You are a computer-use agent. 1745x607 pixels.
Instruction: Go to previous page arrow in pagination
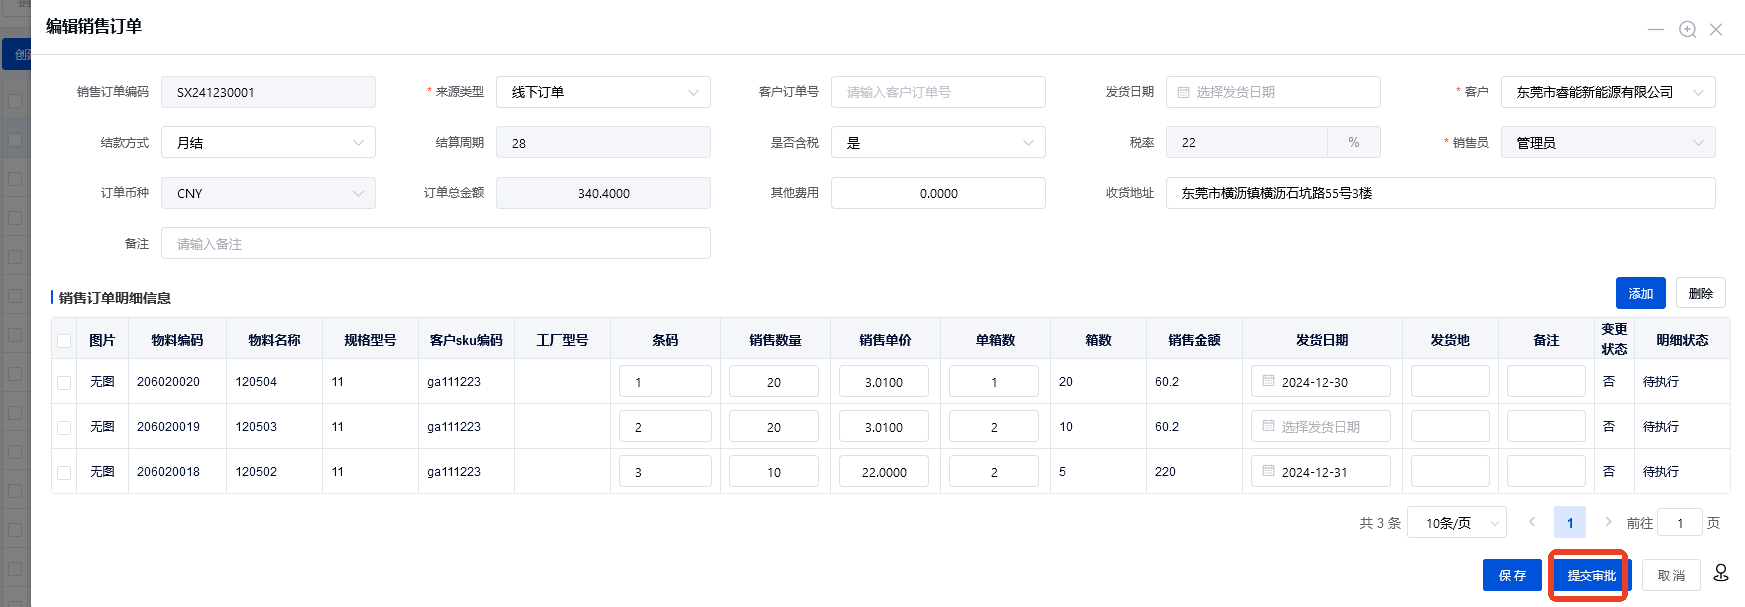(1532, 522)
